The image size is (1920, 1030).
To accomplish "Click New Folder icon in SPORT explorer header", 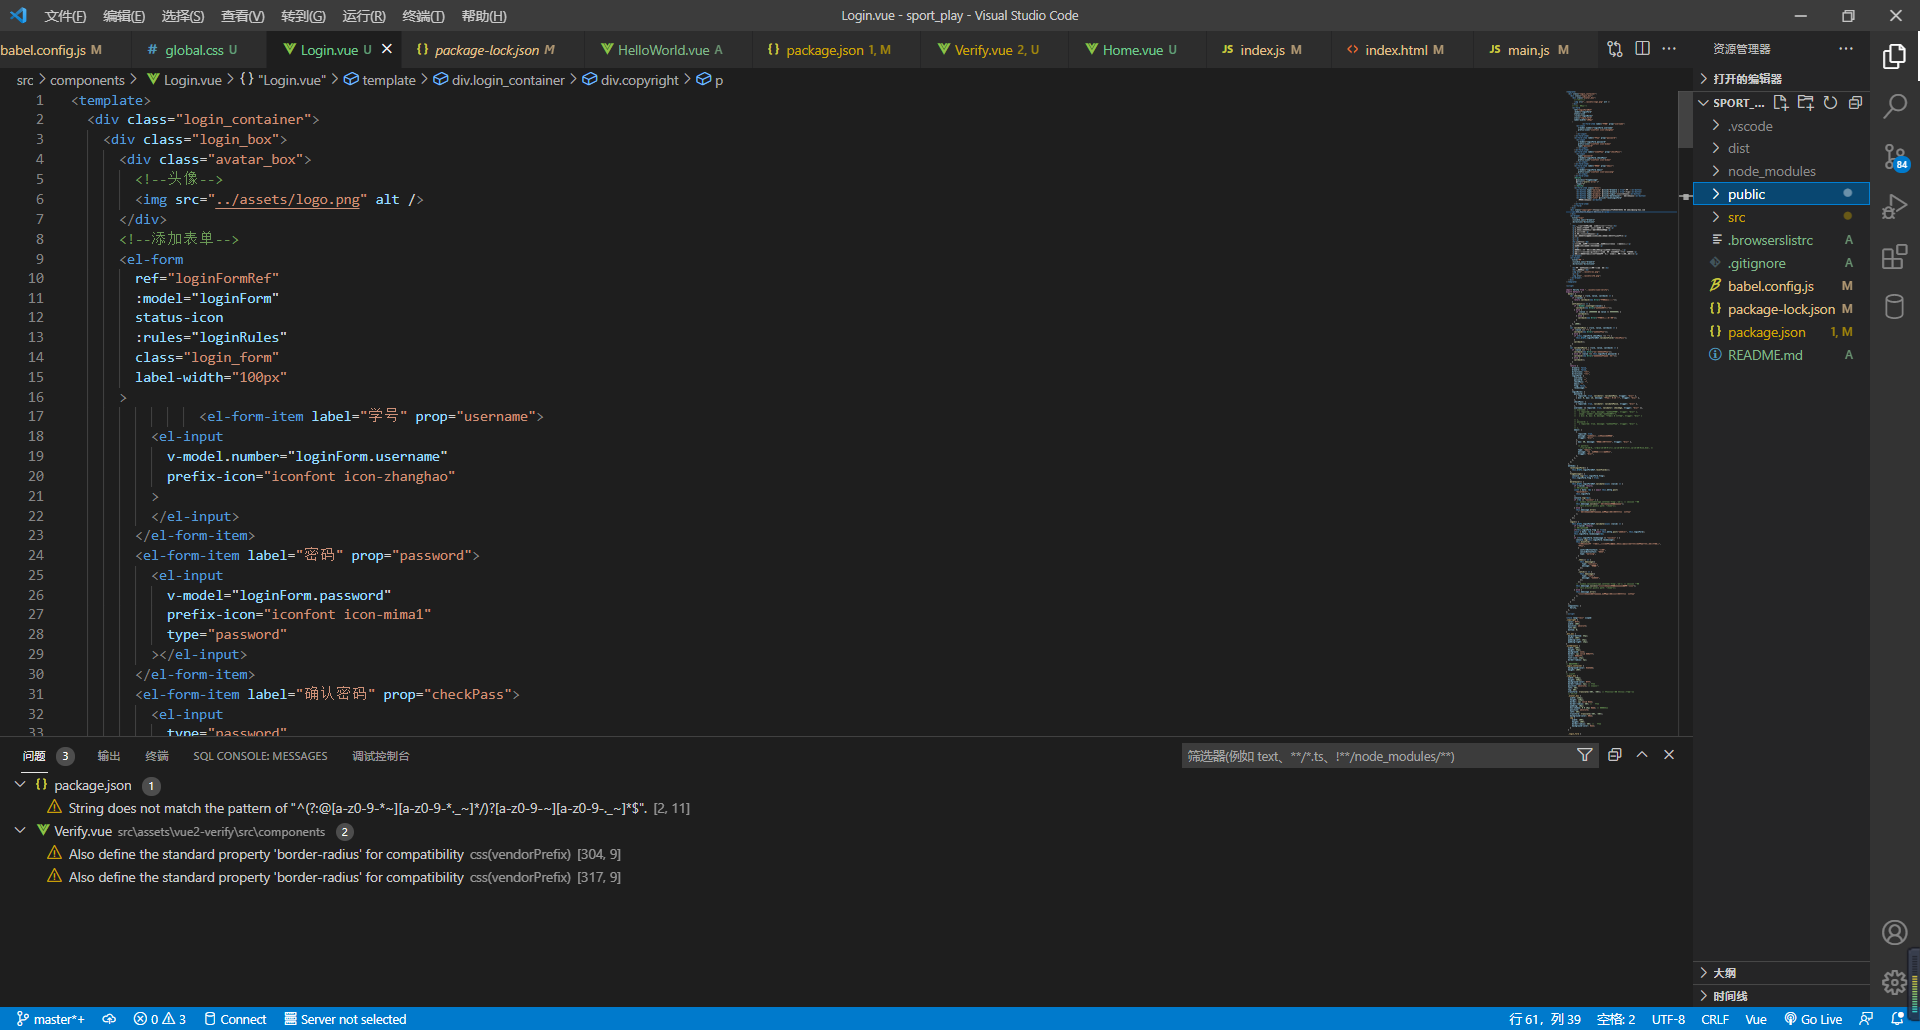I will click(x=1805, y=103).
